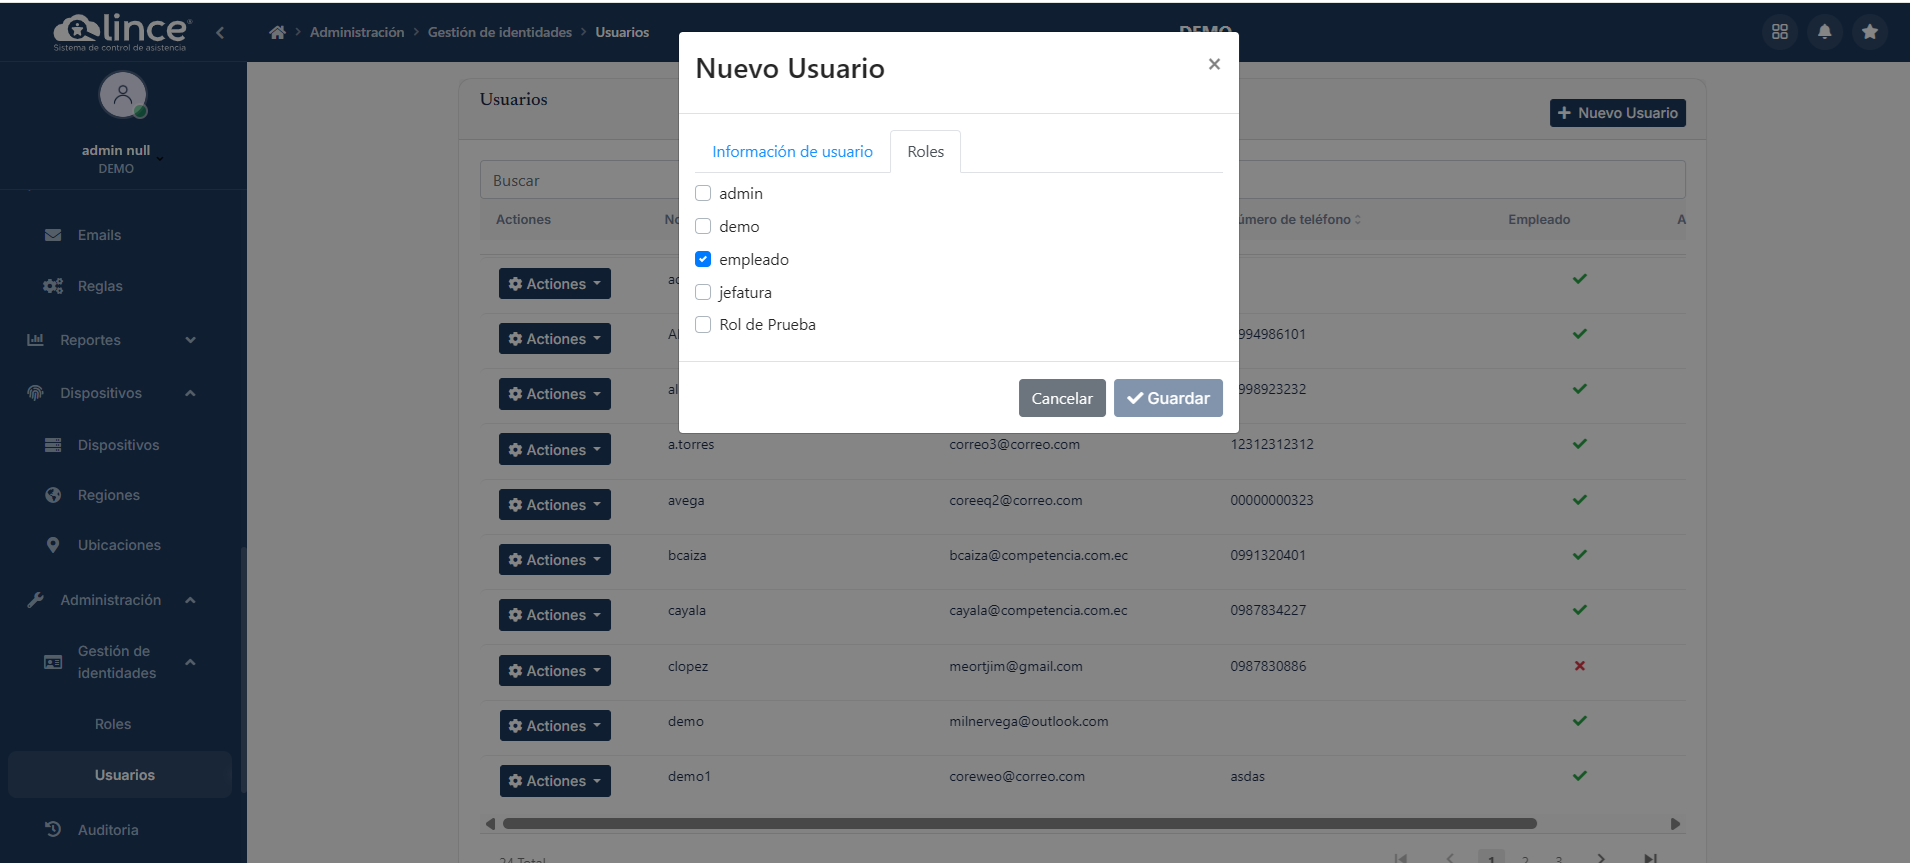This screenshot has width=1910, height=863.
Task: Click the Dispositivos fingerprint icon
Action: click(35, 393)
